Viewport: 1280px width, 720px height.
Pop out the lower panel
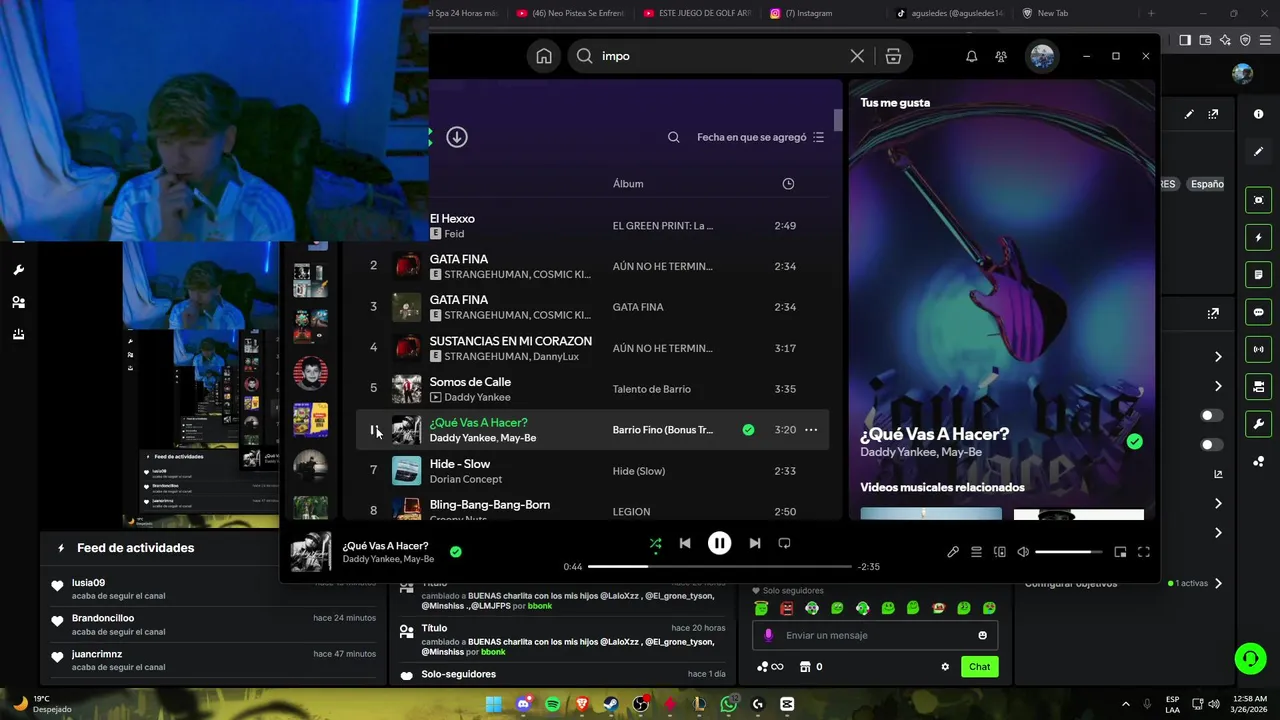[x=1213, y=313]
